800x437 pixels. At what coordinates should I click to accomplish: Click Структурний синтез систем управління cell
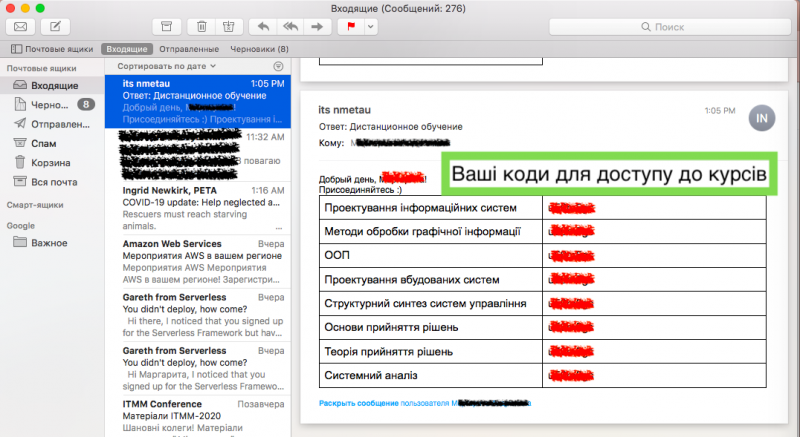(x=431, y=303)
